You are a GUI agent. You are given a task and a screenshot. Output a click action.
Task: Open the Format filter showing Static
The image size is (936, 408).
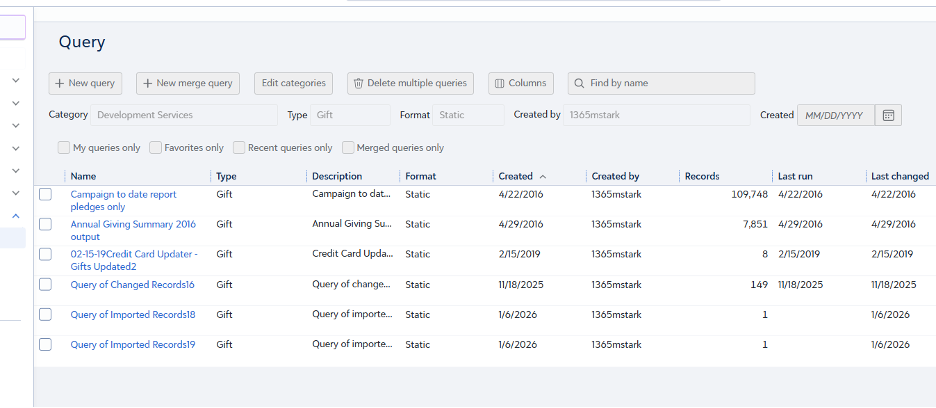pos(469,115)
